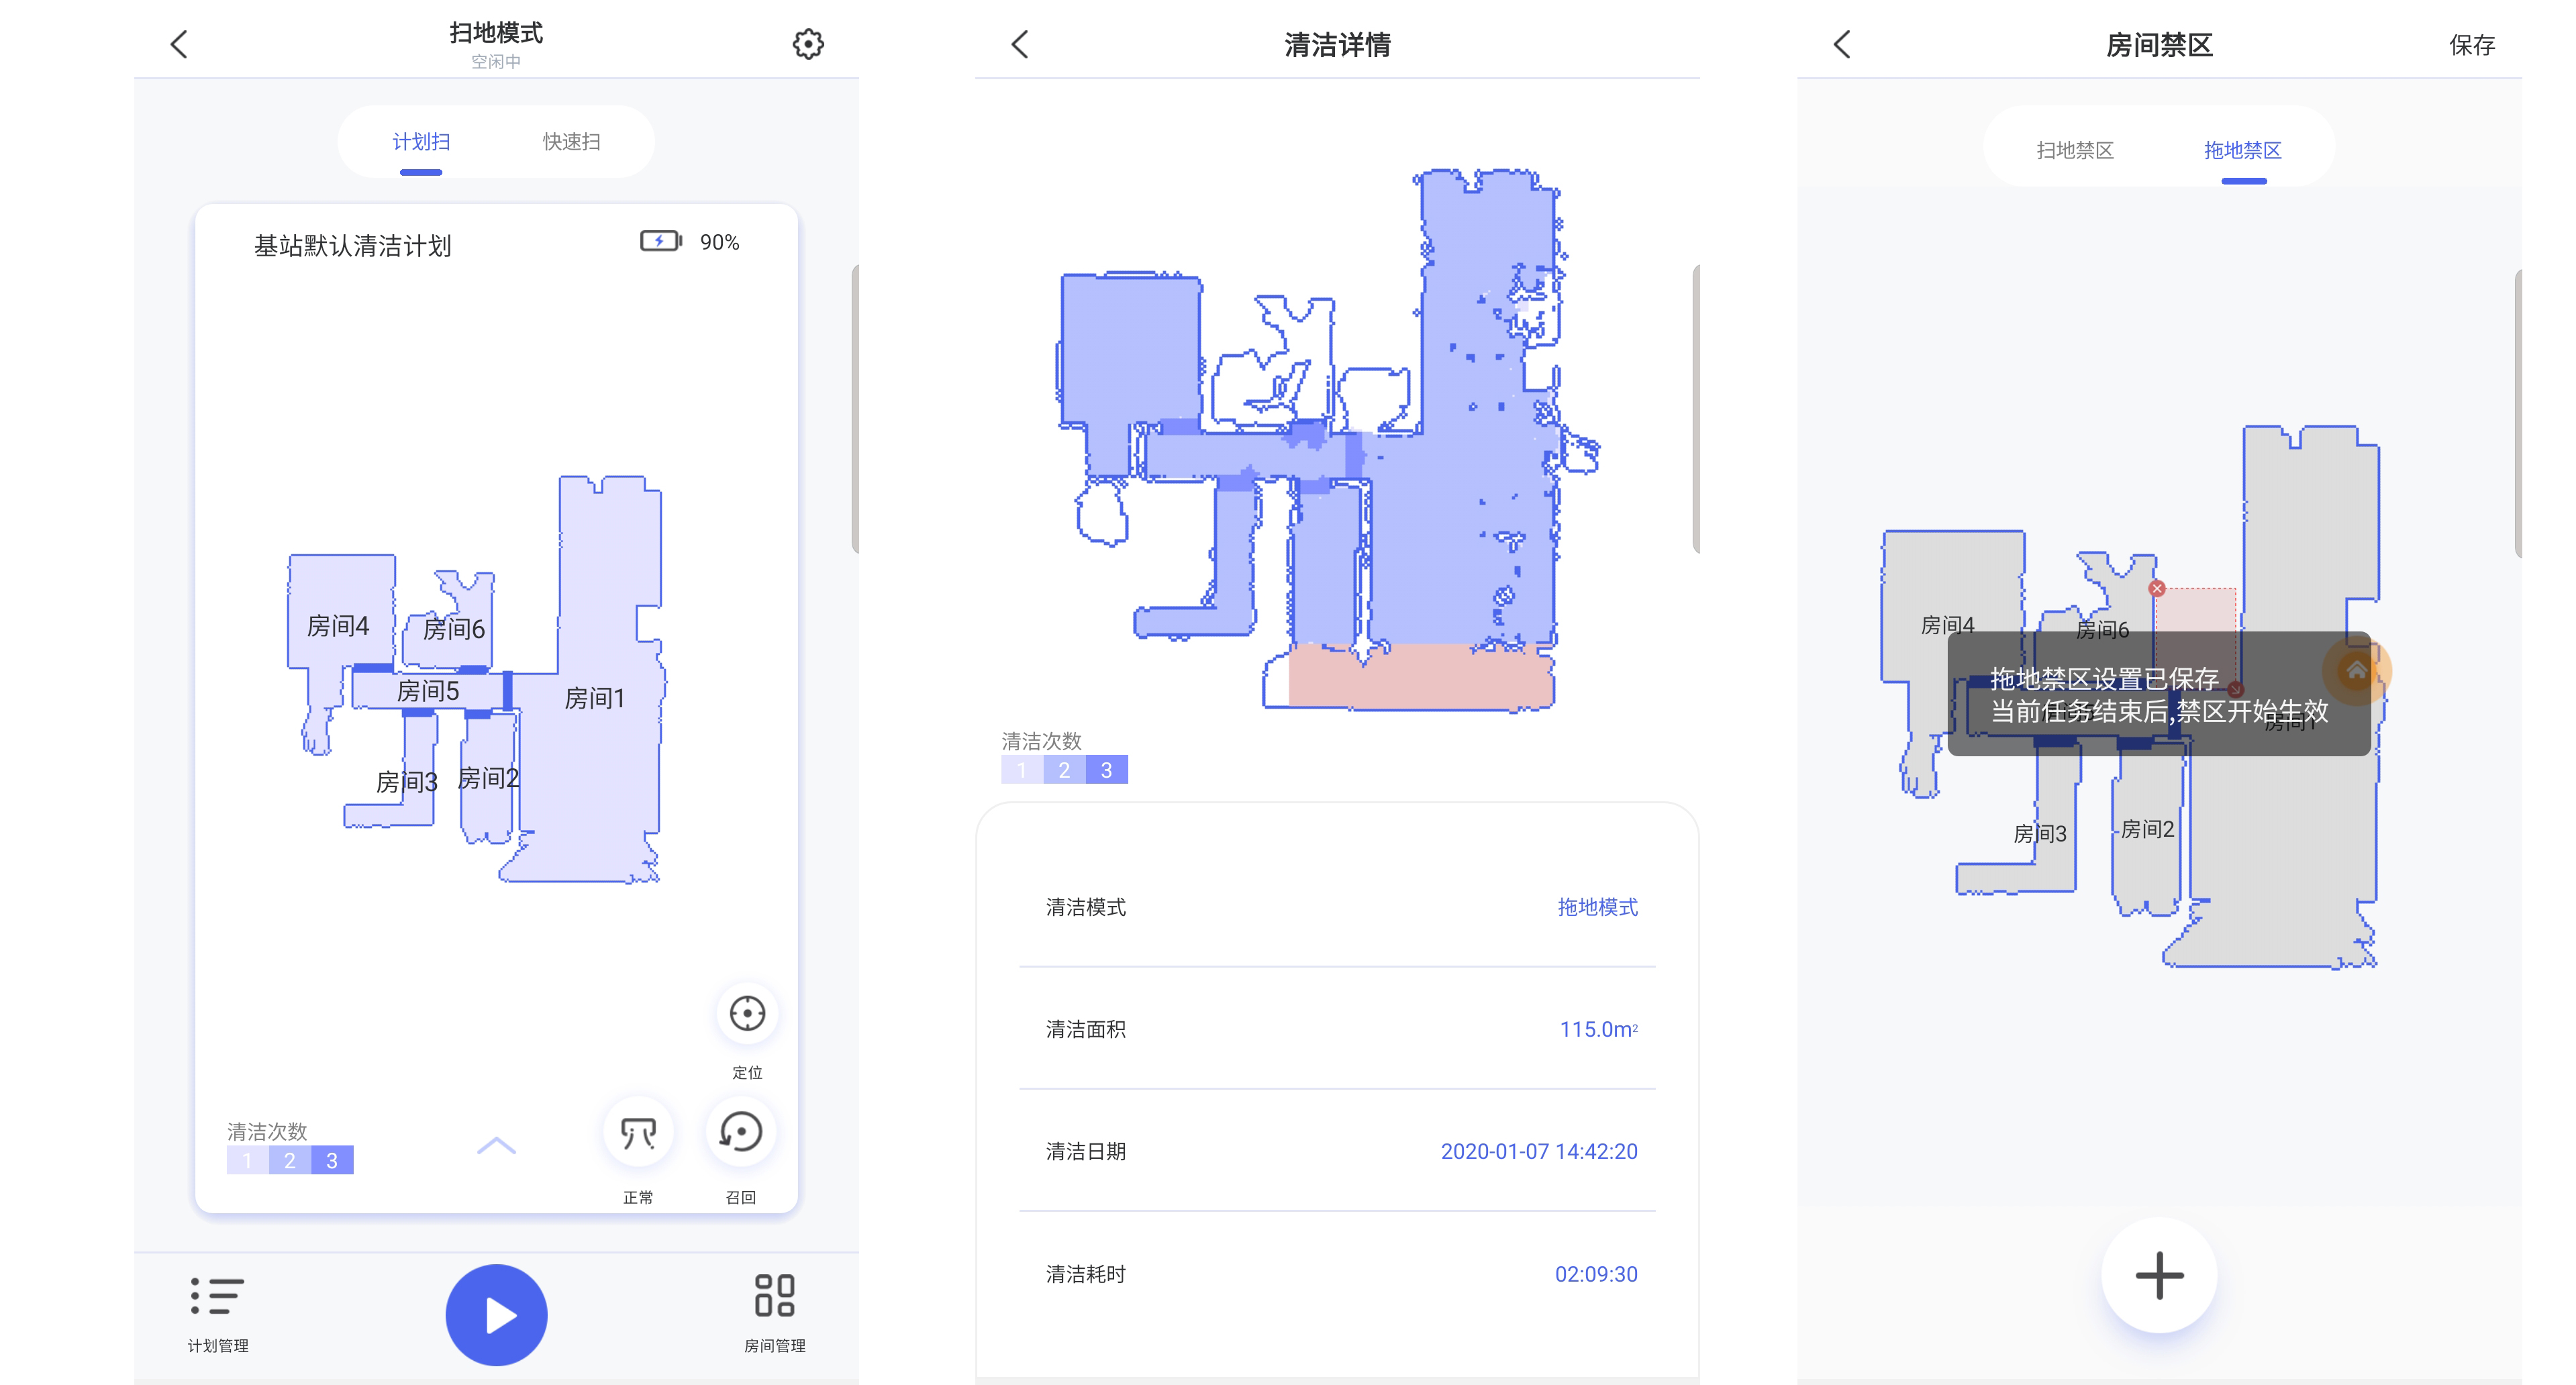
Task: Tap the normal (正常) suction mode icon
Action: click(638, 1132)
